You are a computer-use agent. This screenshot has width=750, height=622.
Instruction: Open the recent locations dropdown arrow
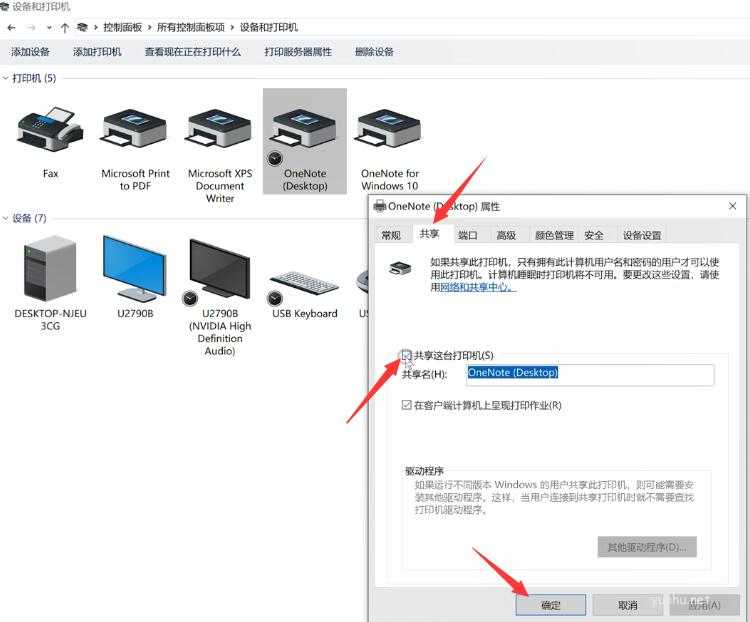[x=49, y=28]
